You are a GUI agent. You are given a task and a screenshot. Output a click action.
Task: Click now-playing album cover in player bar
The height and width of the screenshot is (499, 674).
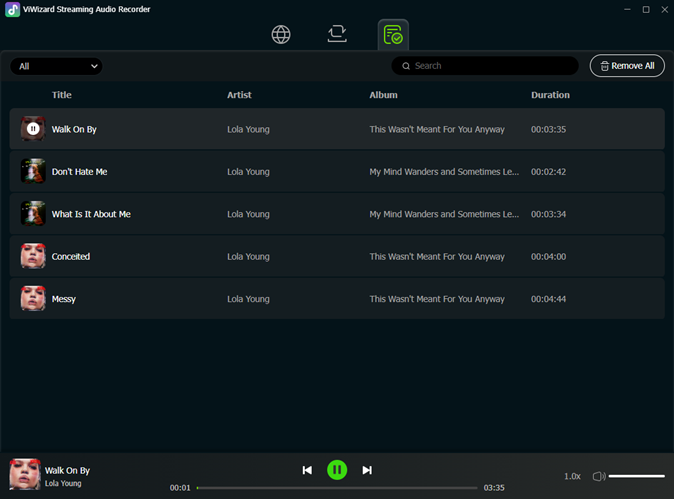point(25,474)
